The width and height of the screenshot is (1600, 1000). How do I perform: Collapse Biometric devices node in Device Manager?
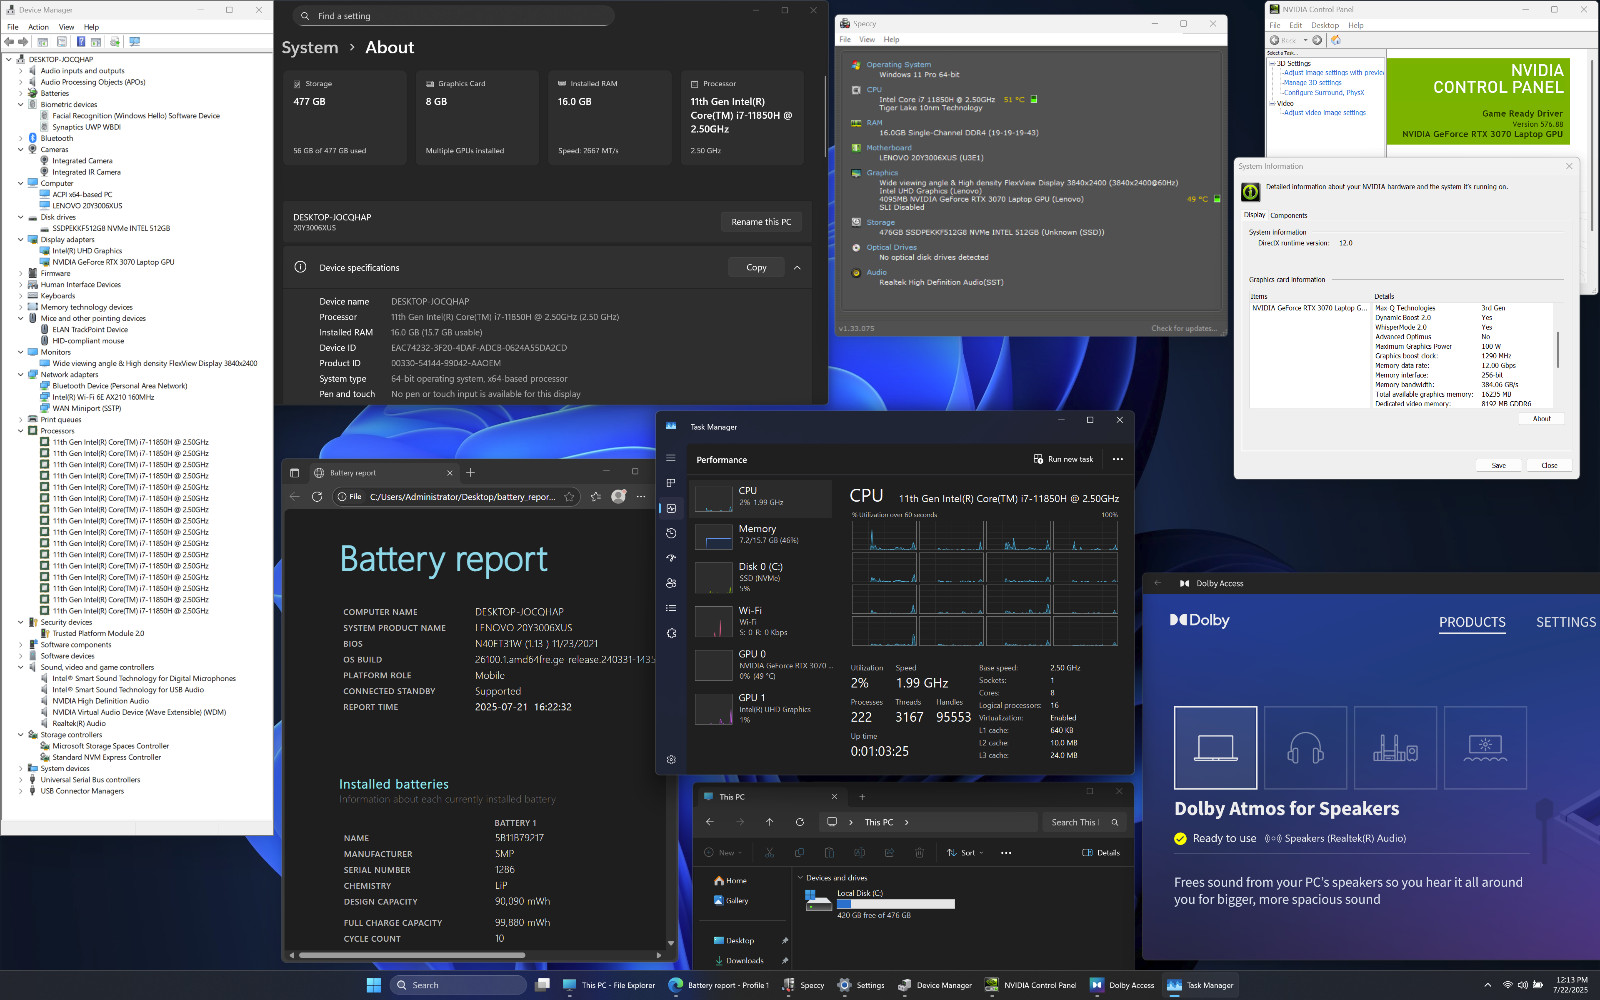(x=20, y=104)
